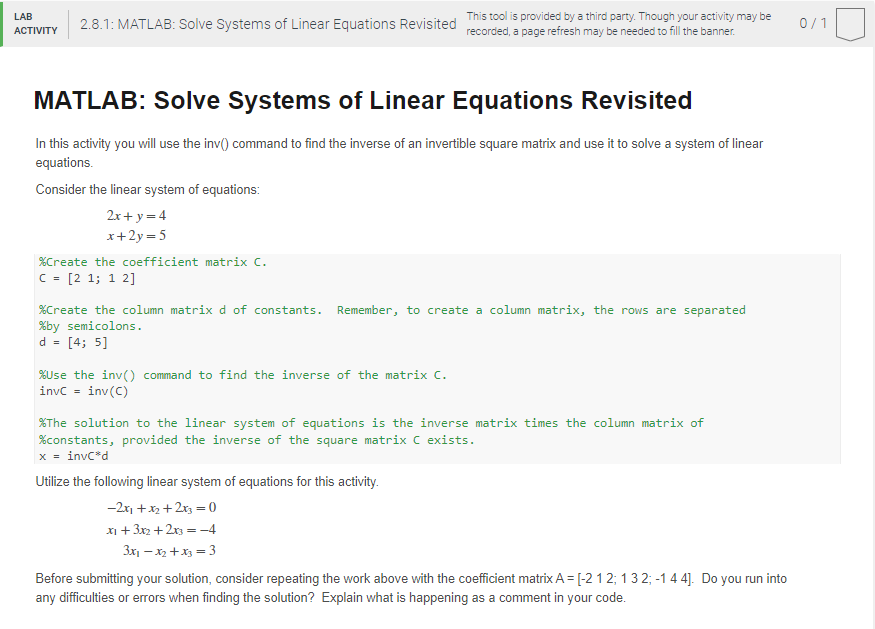Click the equation x + 2y = 5
Screen dimensions: 875x629
[136, 235]
